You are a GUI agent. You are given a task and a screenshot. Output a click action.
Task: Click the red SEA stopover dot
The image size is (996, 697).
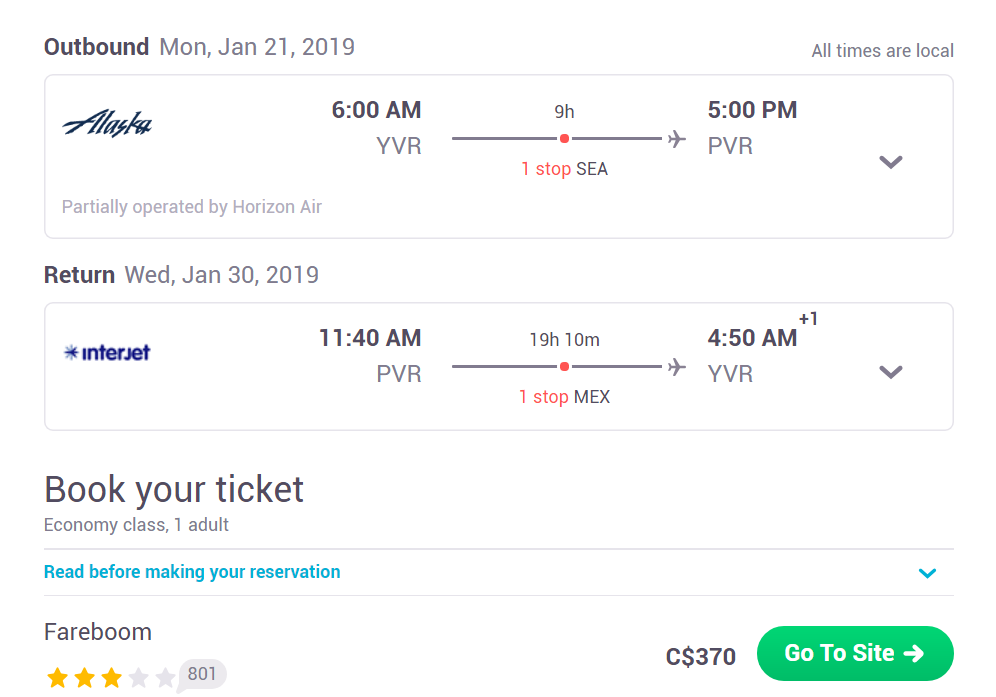click(564, 139)
